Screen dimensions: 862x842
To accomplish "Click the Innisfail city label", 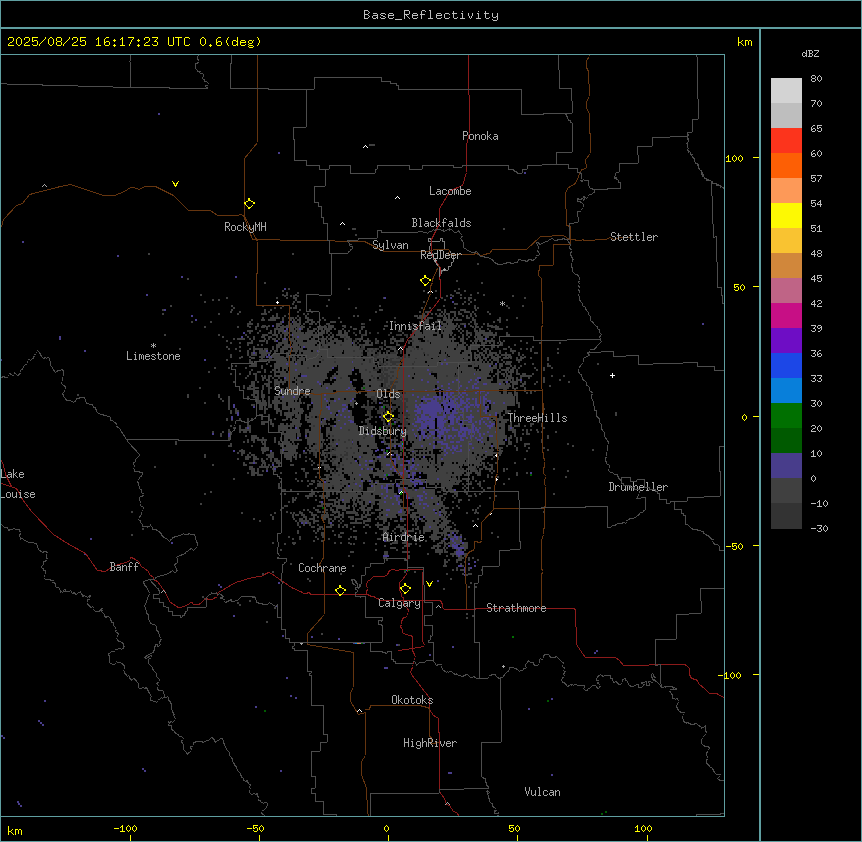I will point(415,326).
